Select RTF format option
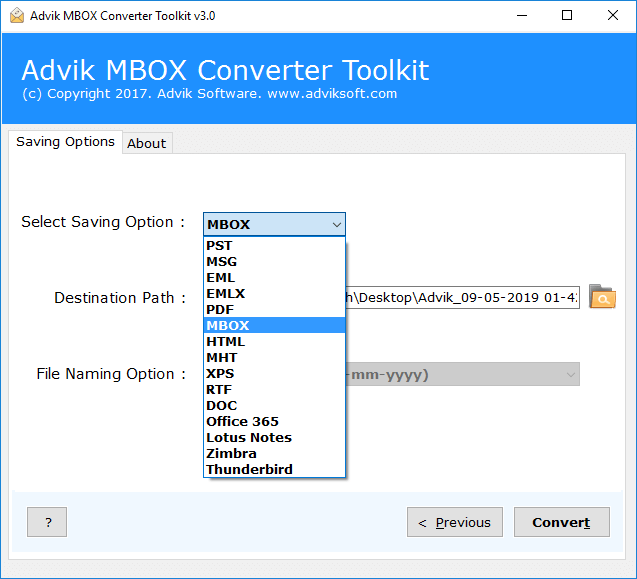 click(274, 389)
